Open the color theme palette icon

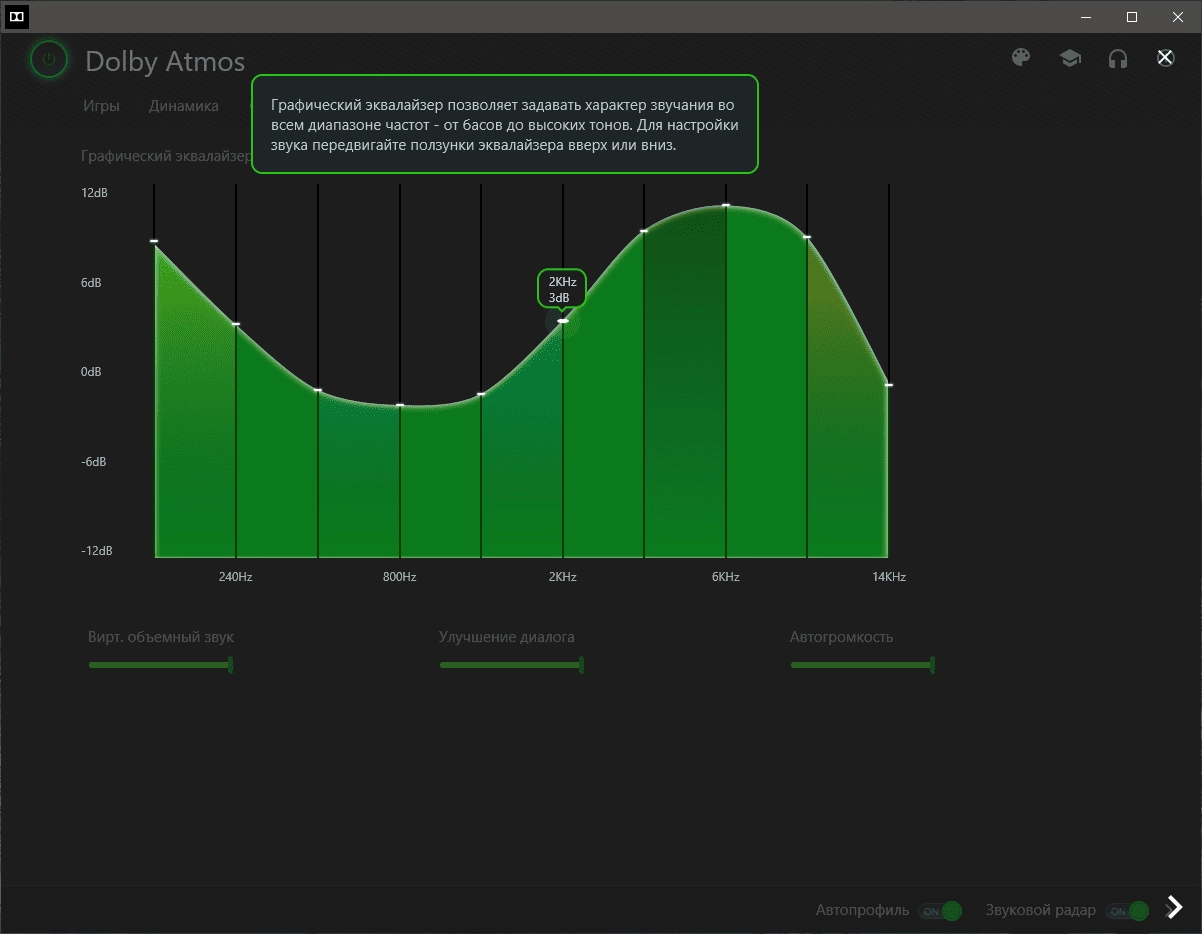click(1021, 58)
